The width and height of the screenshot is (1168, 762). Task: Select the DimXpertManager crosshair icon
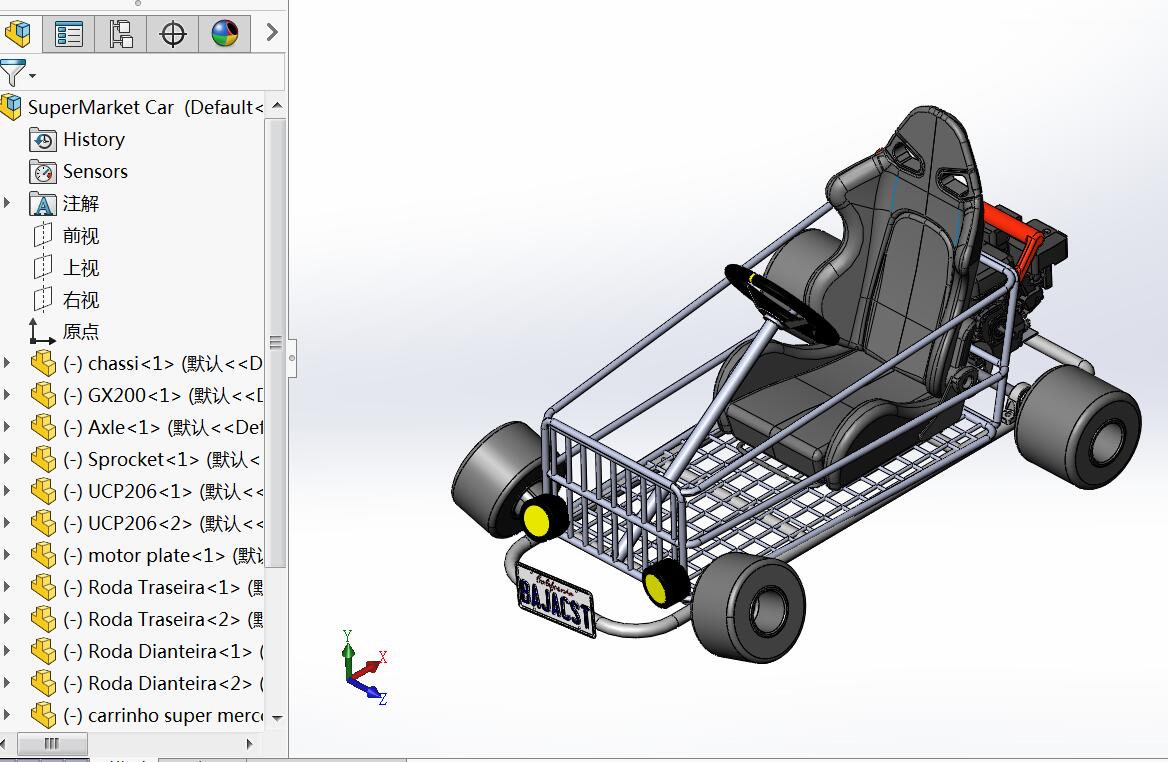(173, 33)
